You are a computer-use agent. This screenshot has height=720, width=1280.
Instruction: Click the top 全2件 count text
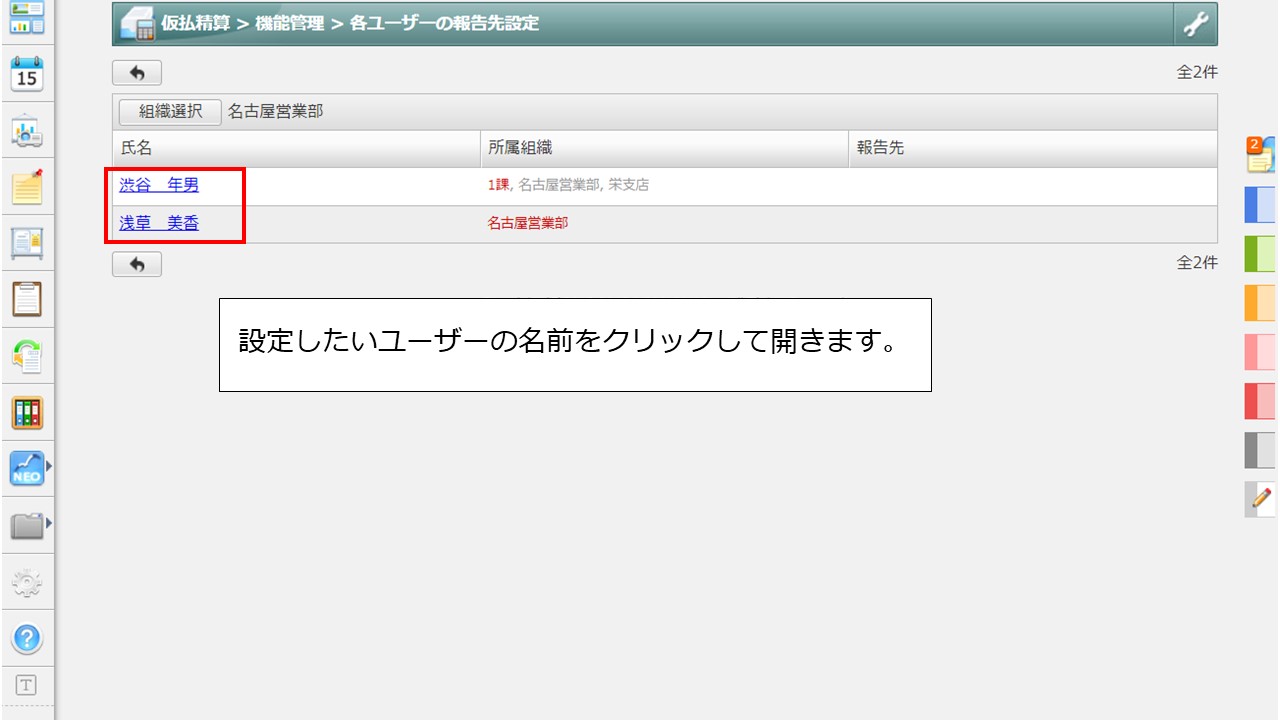coord(1197,72)
